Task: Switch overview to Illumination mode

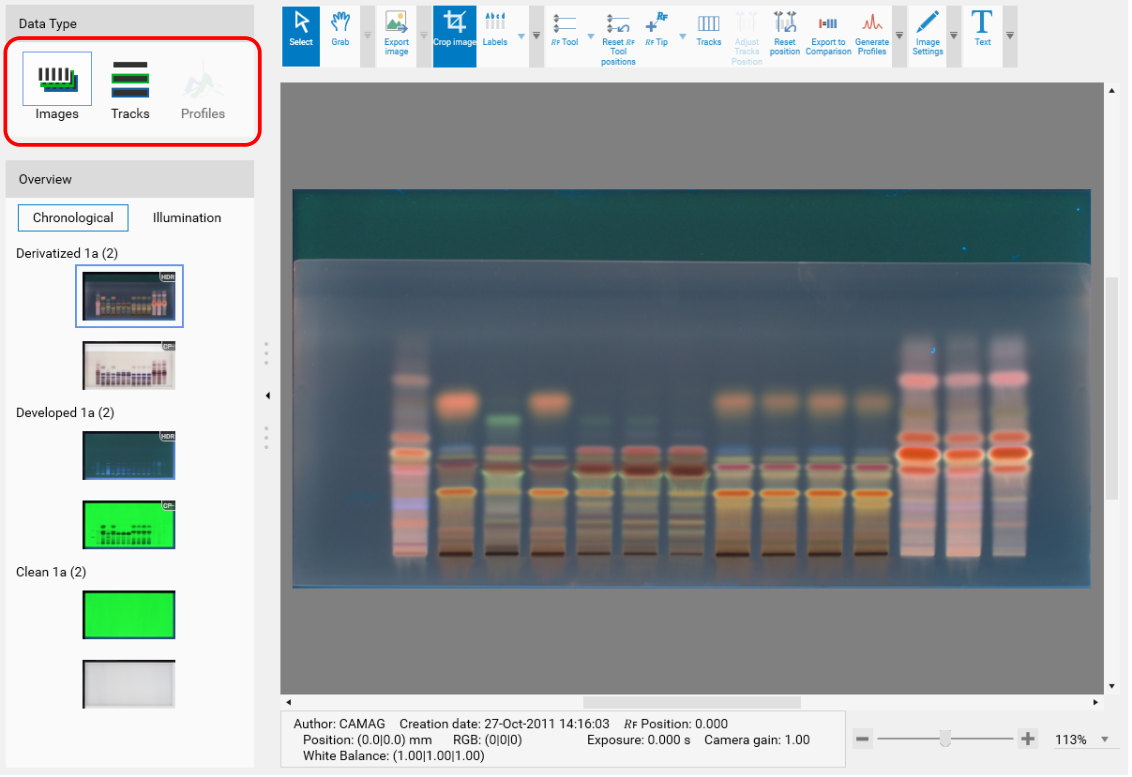Action: tap(187, 218)
